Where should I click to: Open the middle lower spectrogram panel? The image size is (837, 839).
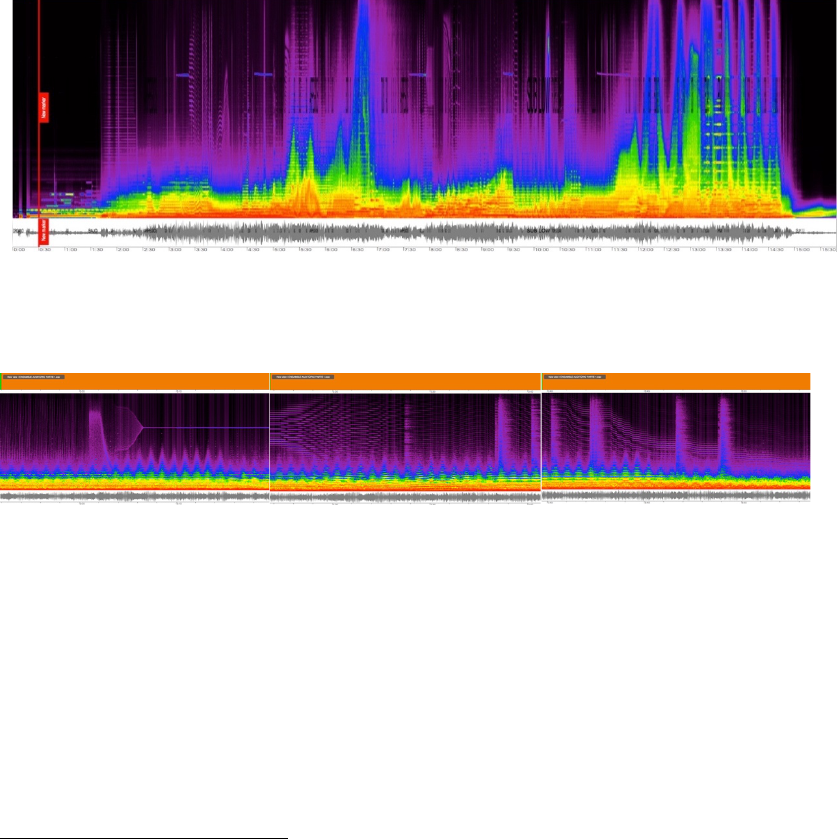click(405, 440)
